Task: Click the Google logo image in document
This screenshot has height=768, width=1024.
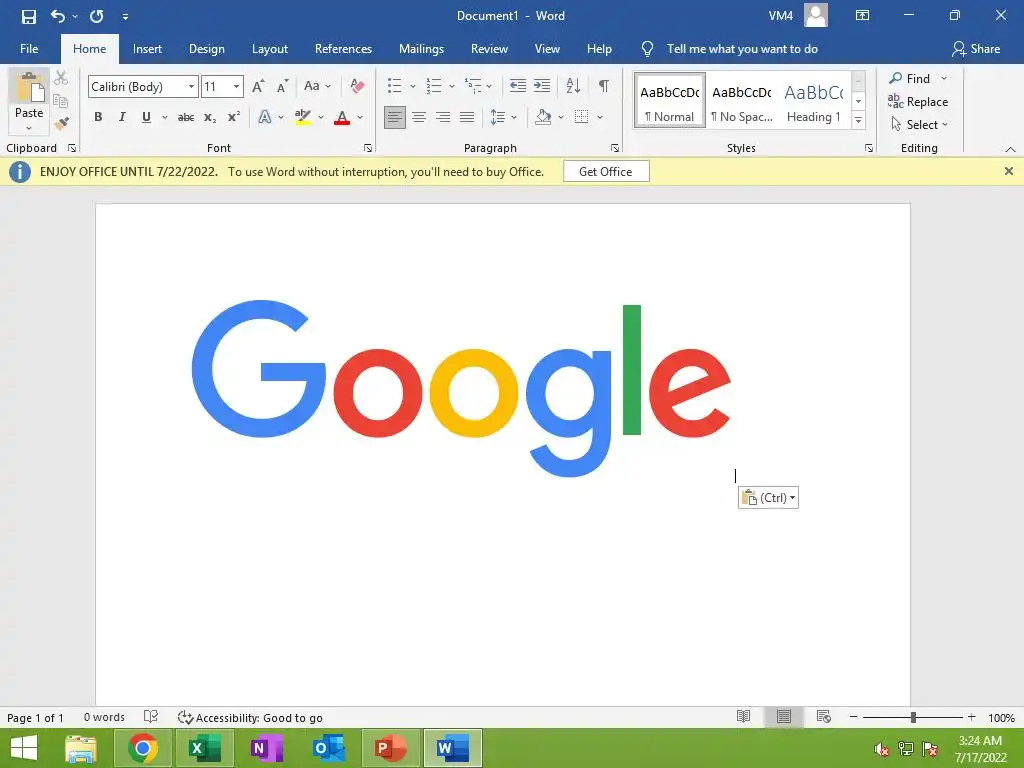Action: click(x=461, y=389)
